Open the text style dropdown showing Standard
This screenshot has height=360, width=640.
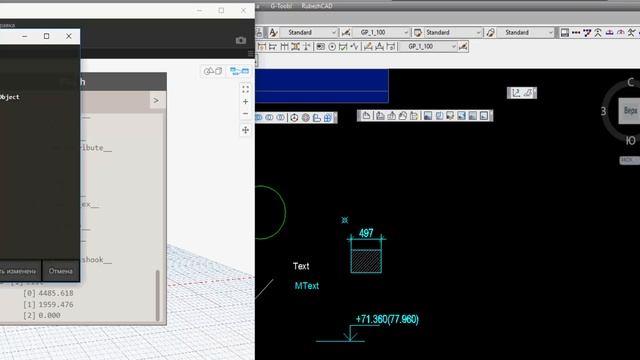pos(309,32)
